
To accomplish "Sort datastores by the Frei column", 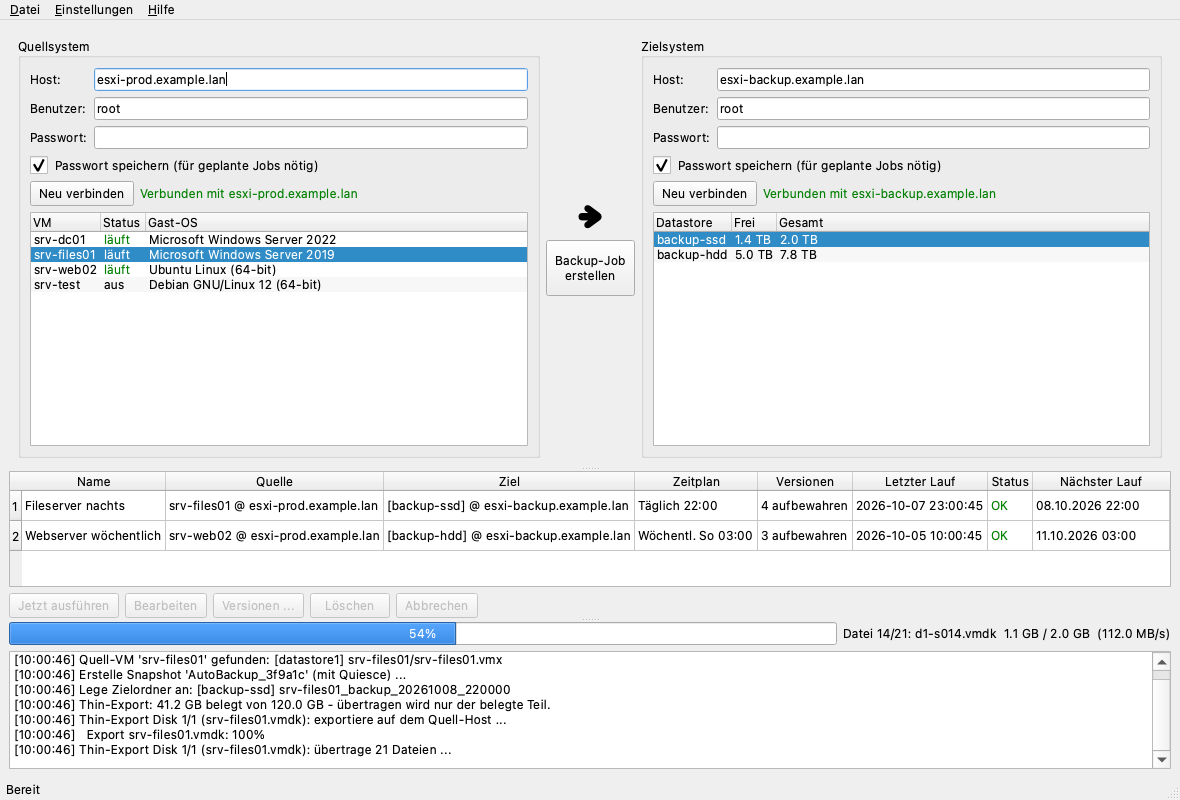I will click(x=754, y=223).
